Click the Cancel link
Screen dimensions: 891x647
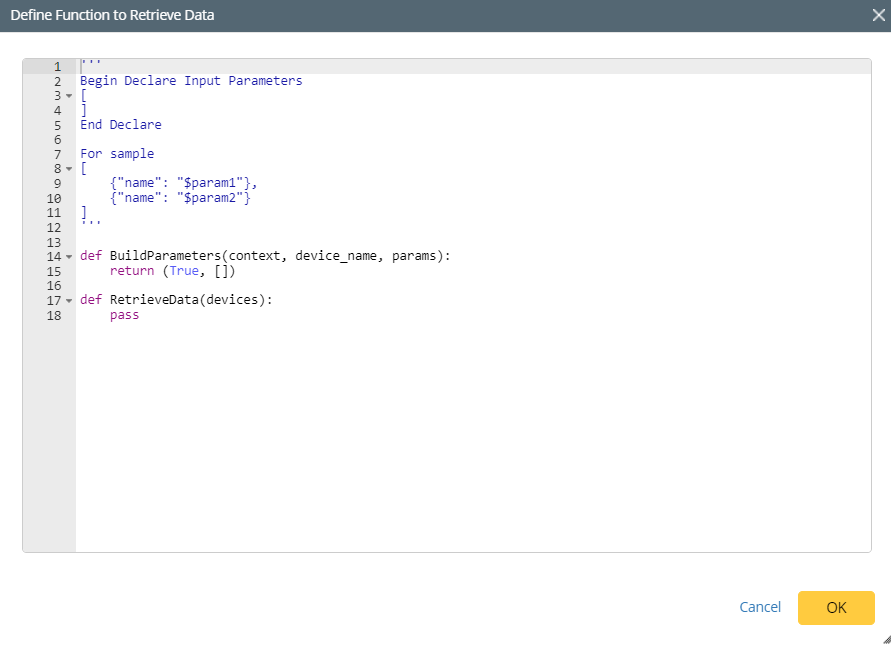759,607
